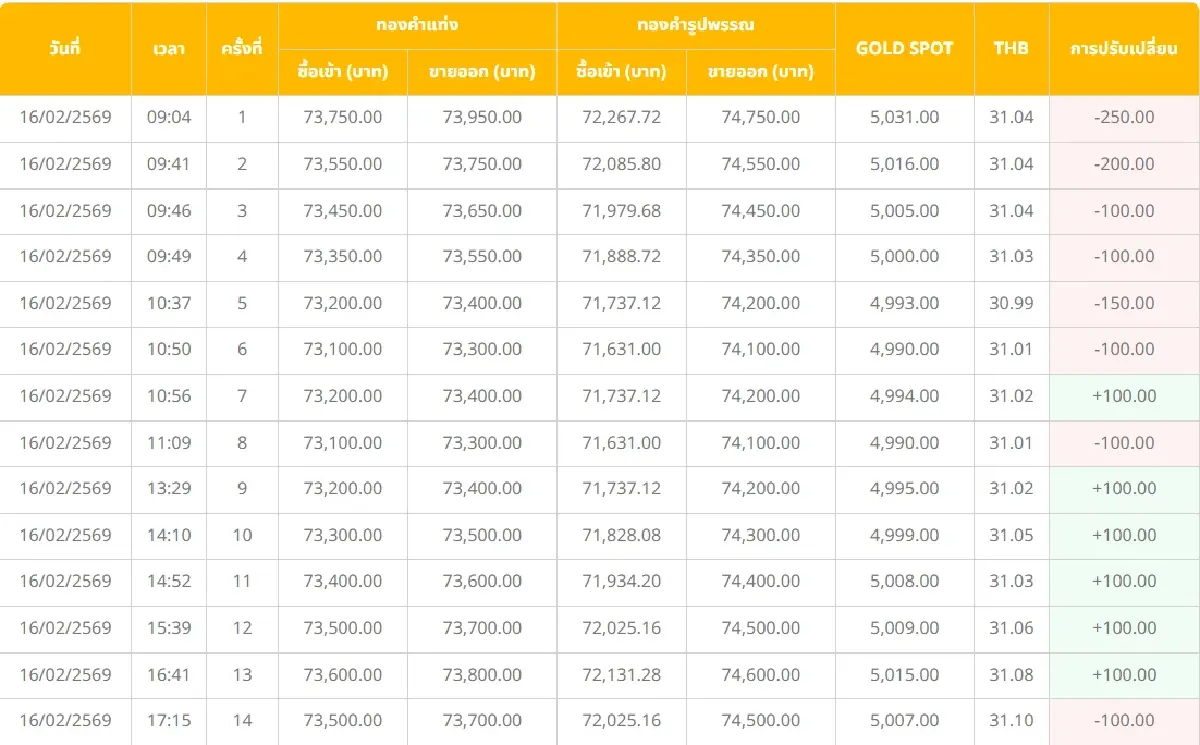Click the เวลา column header
This screenshot has width=1200, height=745.
169,48
